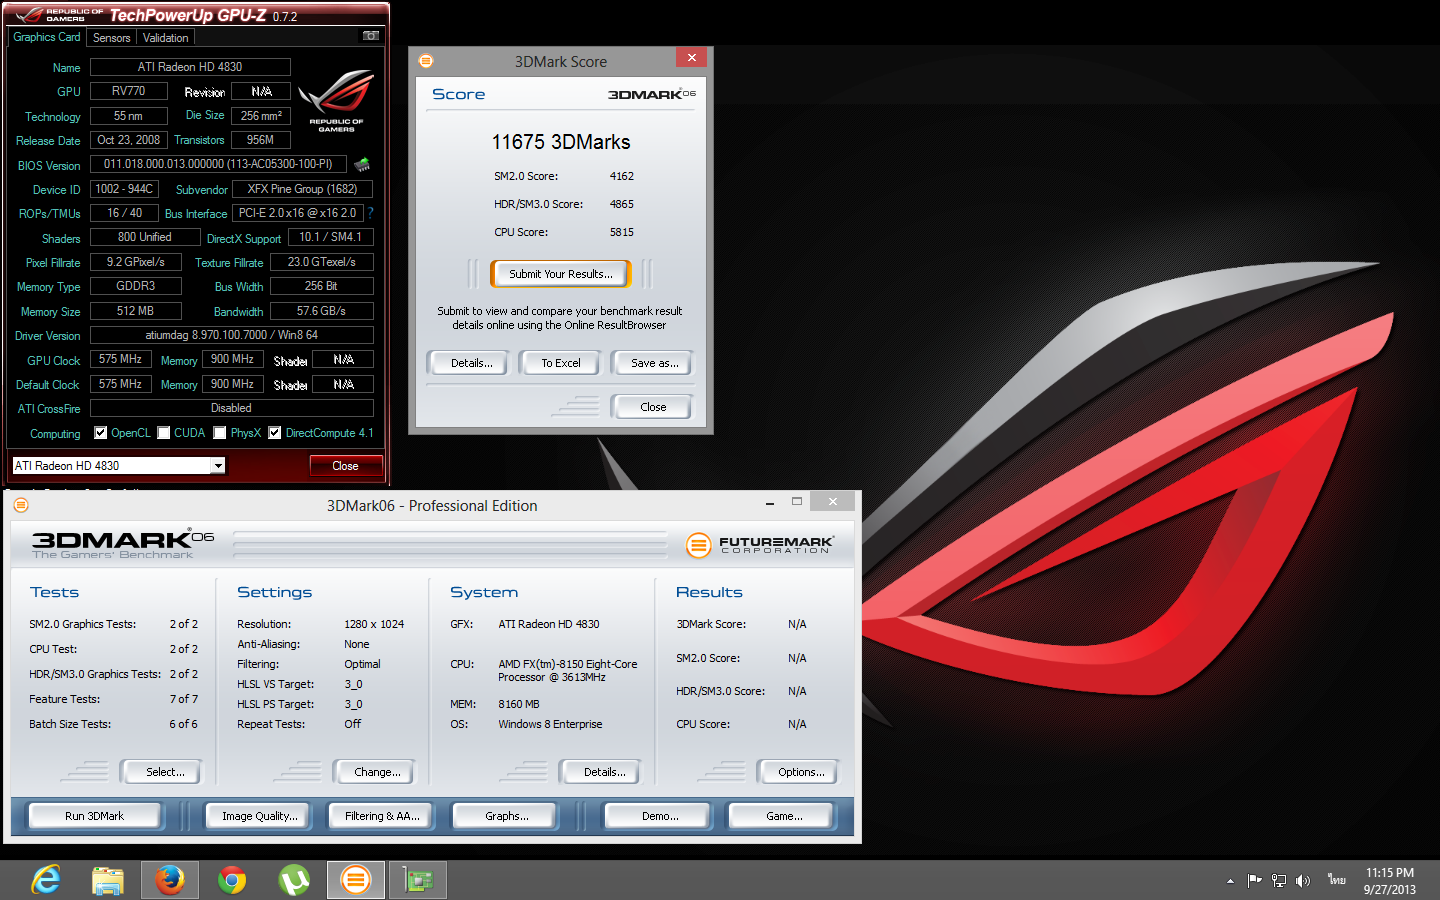Click the orange icon in 3DMark Score title bar
Viewport: 1440px width, 900px height.
click(x=426, y=61)
